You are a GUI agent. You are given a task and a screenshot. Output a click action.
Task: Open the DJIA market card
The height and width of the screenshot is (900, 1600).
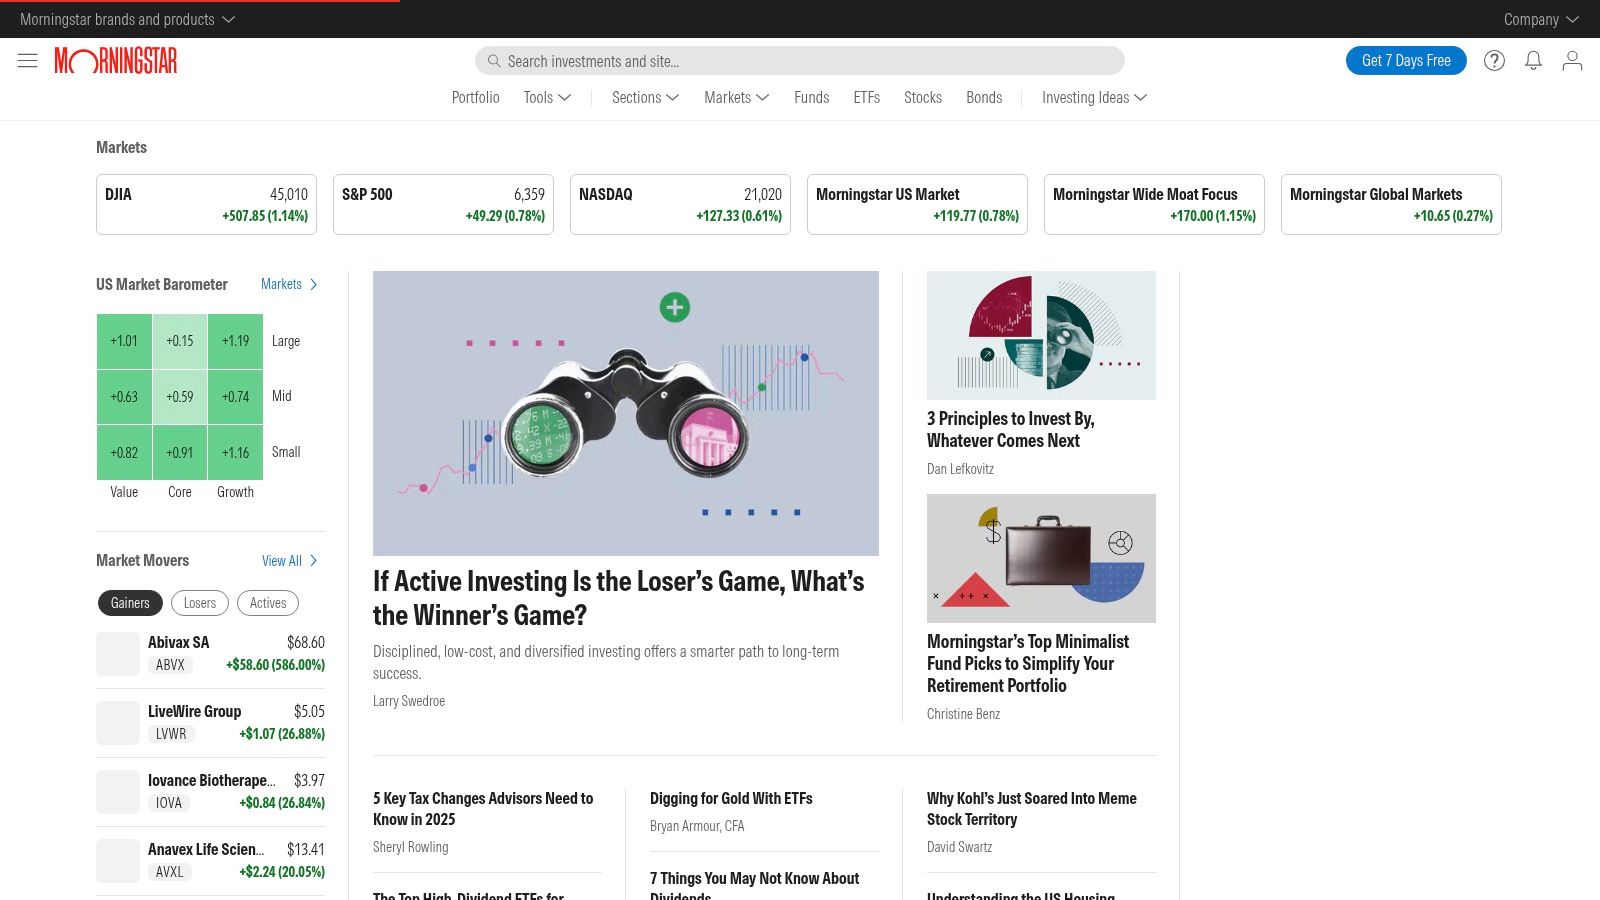(x=206, y=205)
